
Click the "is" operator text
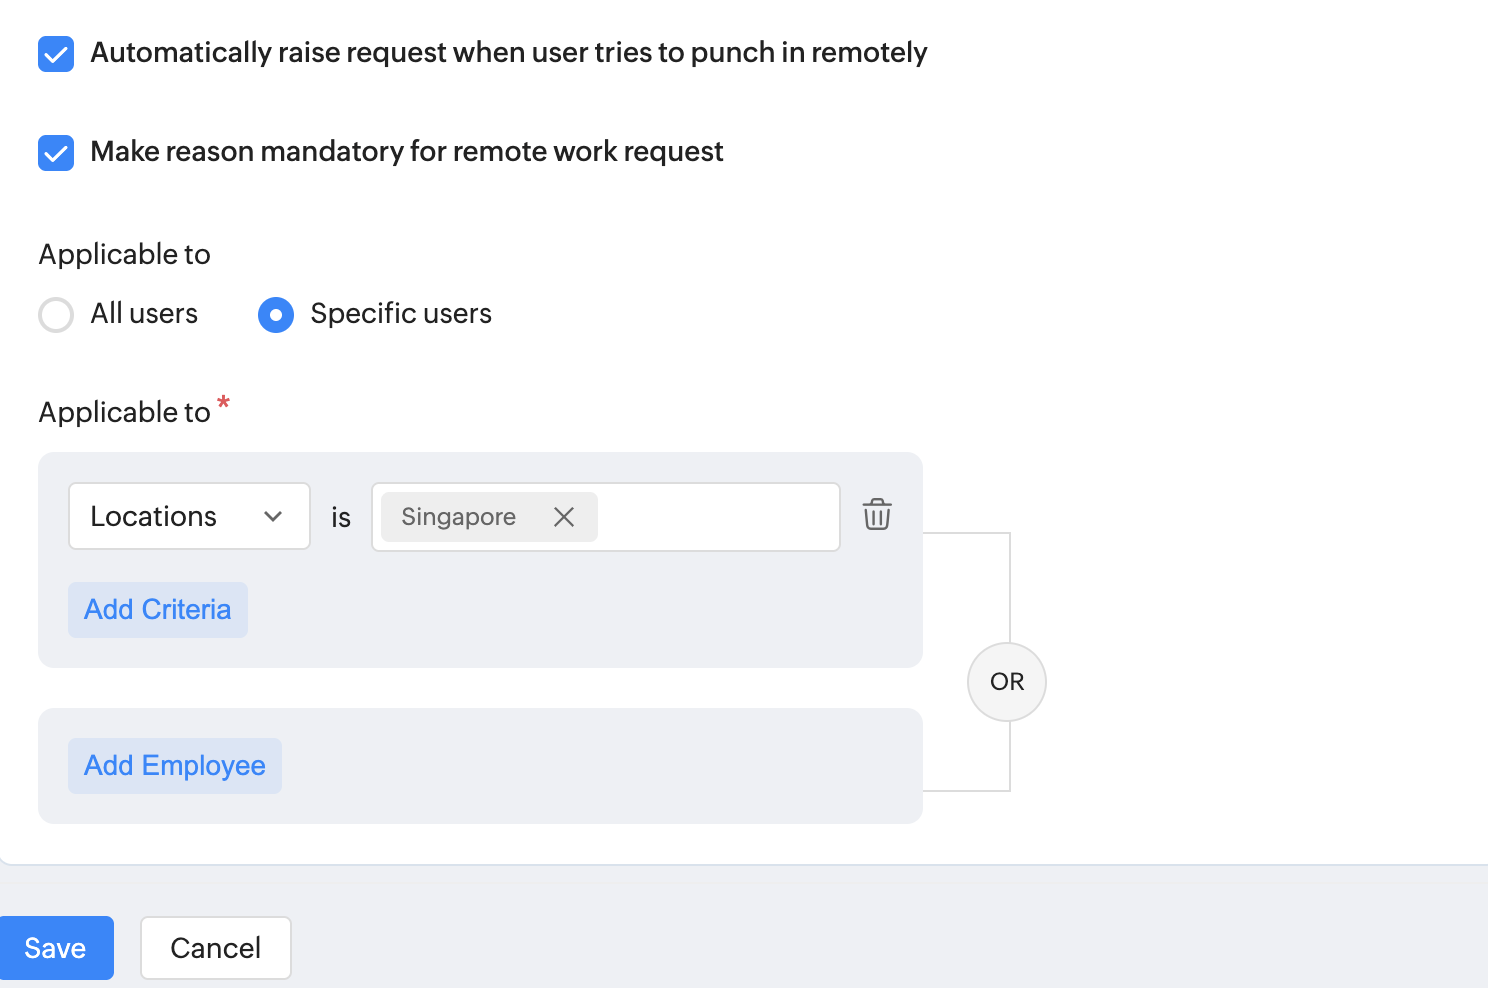click(x=341, y=518)
